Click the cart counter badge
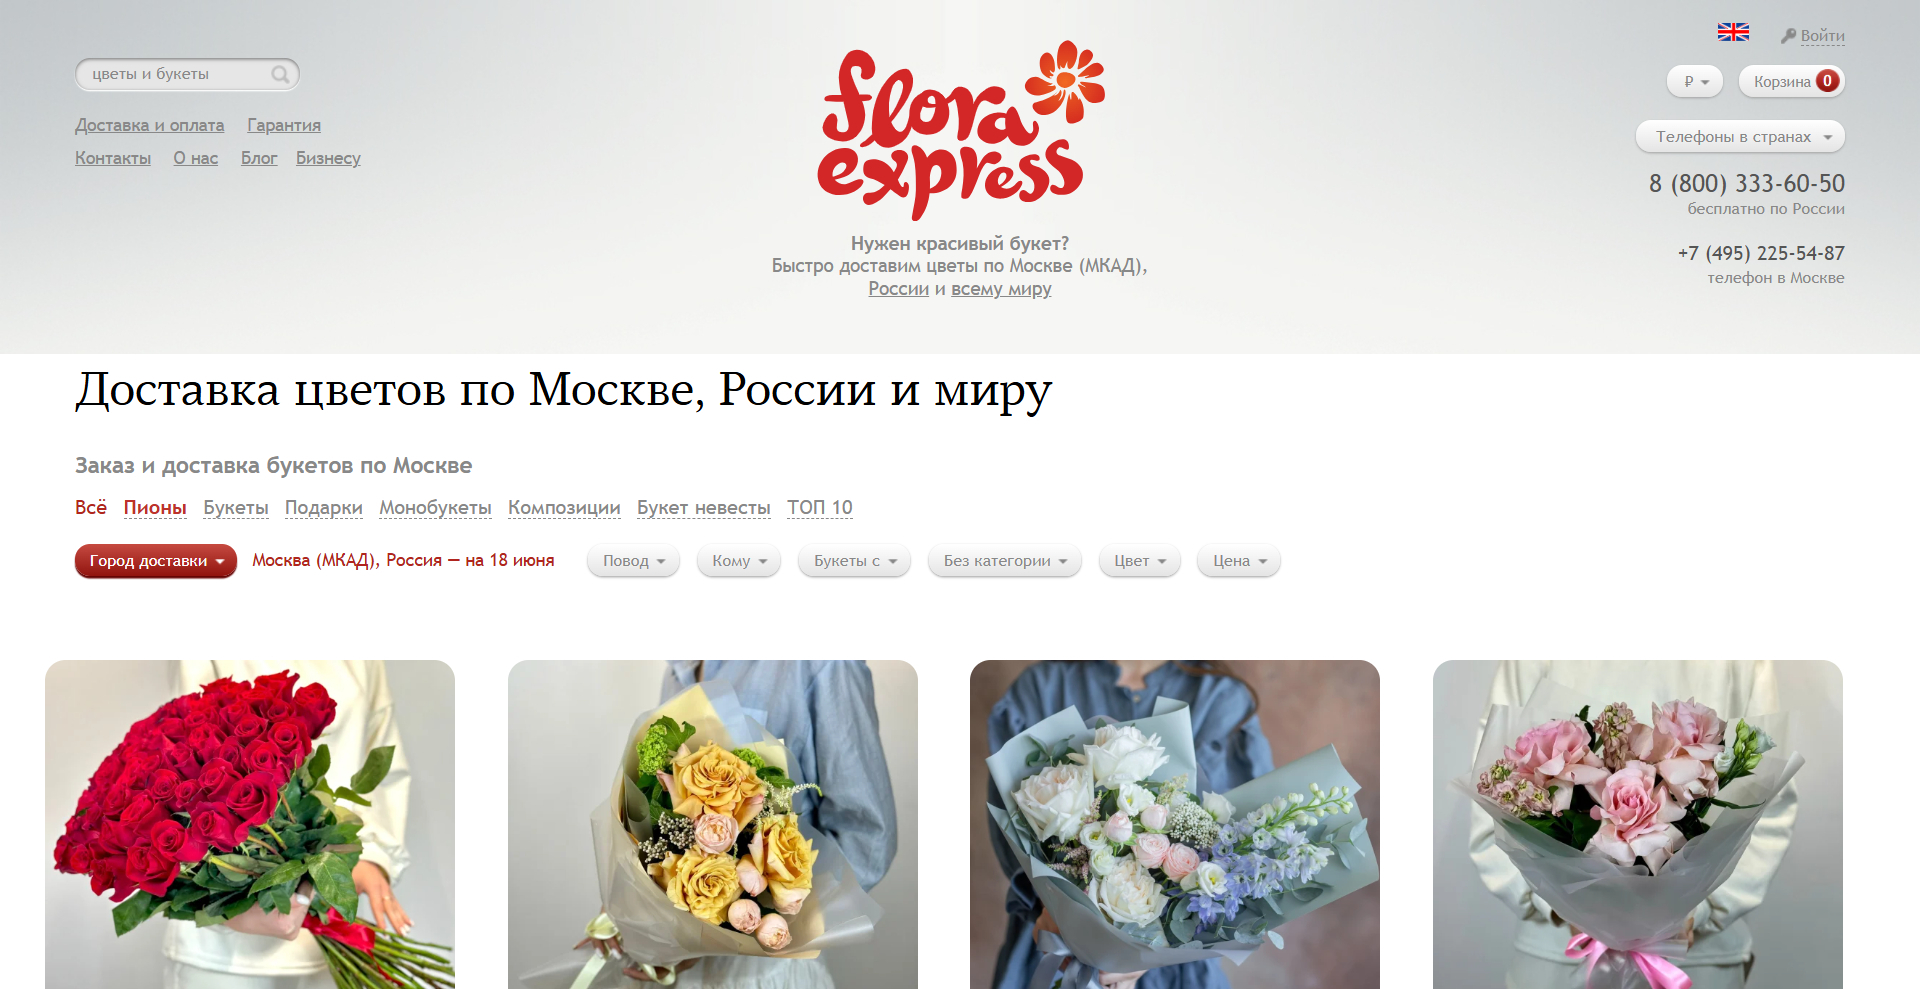Viewport: 1920px width, 989px height. (x=1827, y=81)
